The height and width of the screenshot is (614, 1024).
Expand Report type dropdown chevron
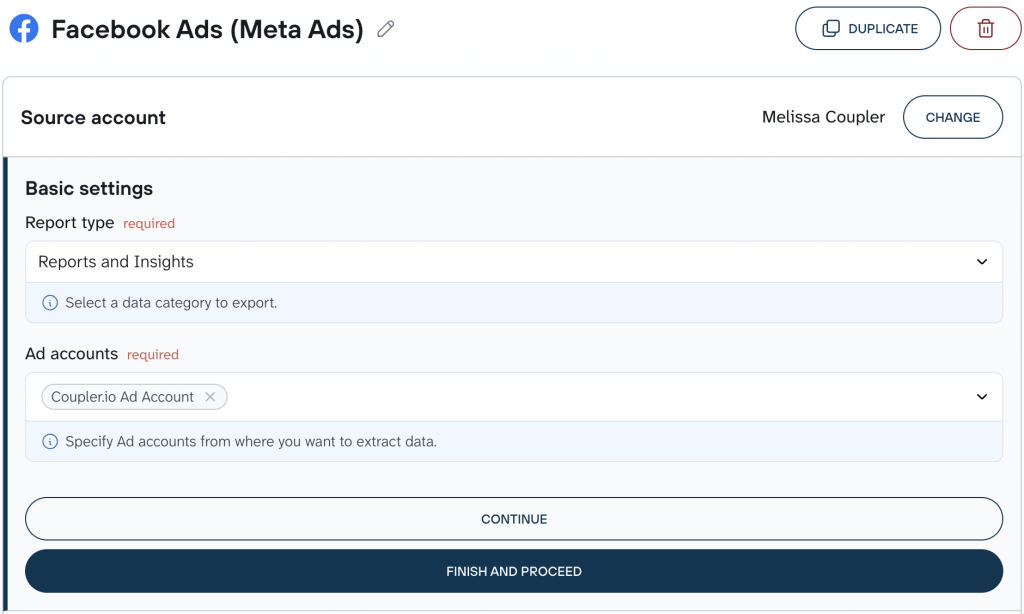coord(982,262)
